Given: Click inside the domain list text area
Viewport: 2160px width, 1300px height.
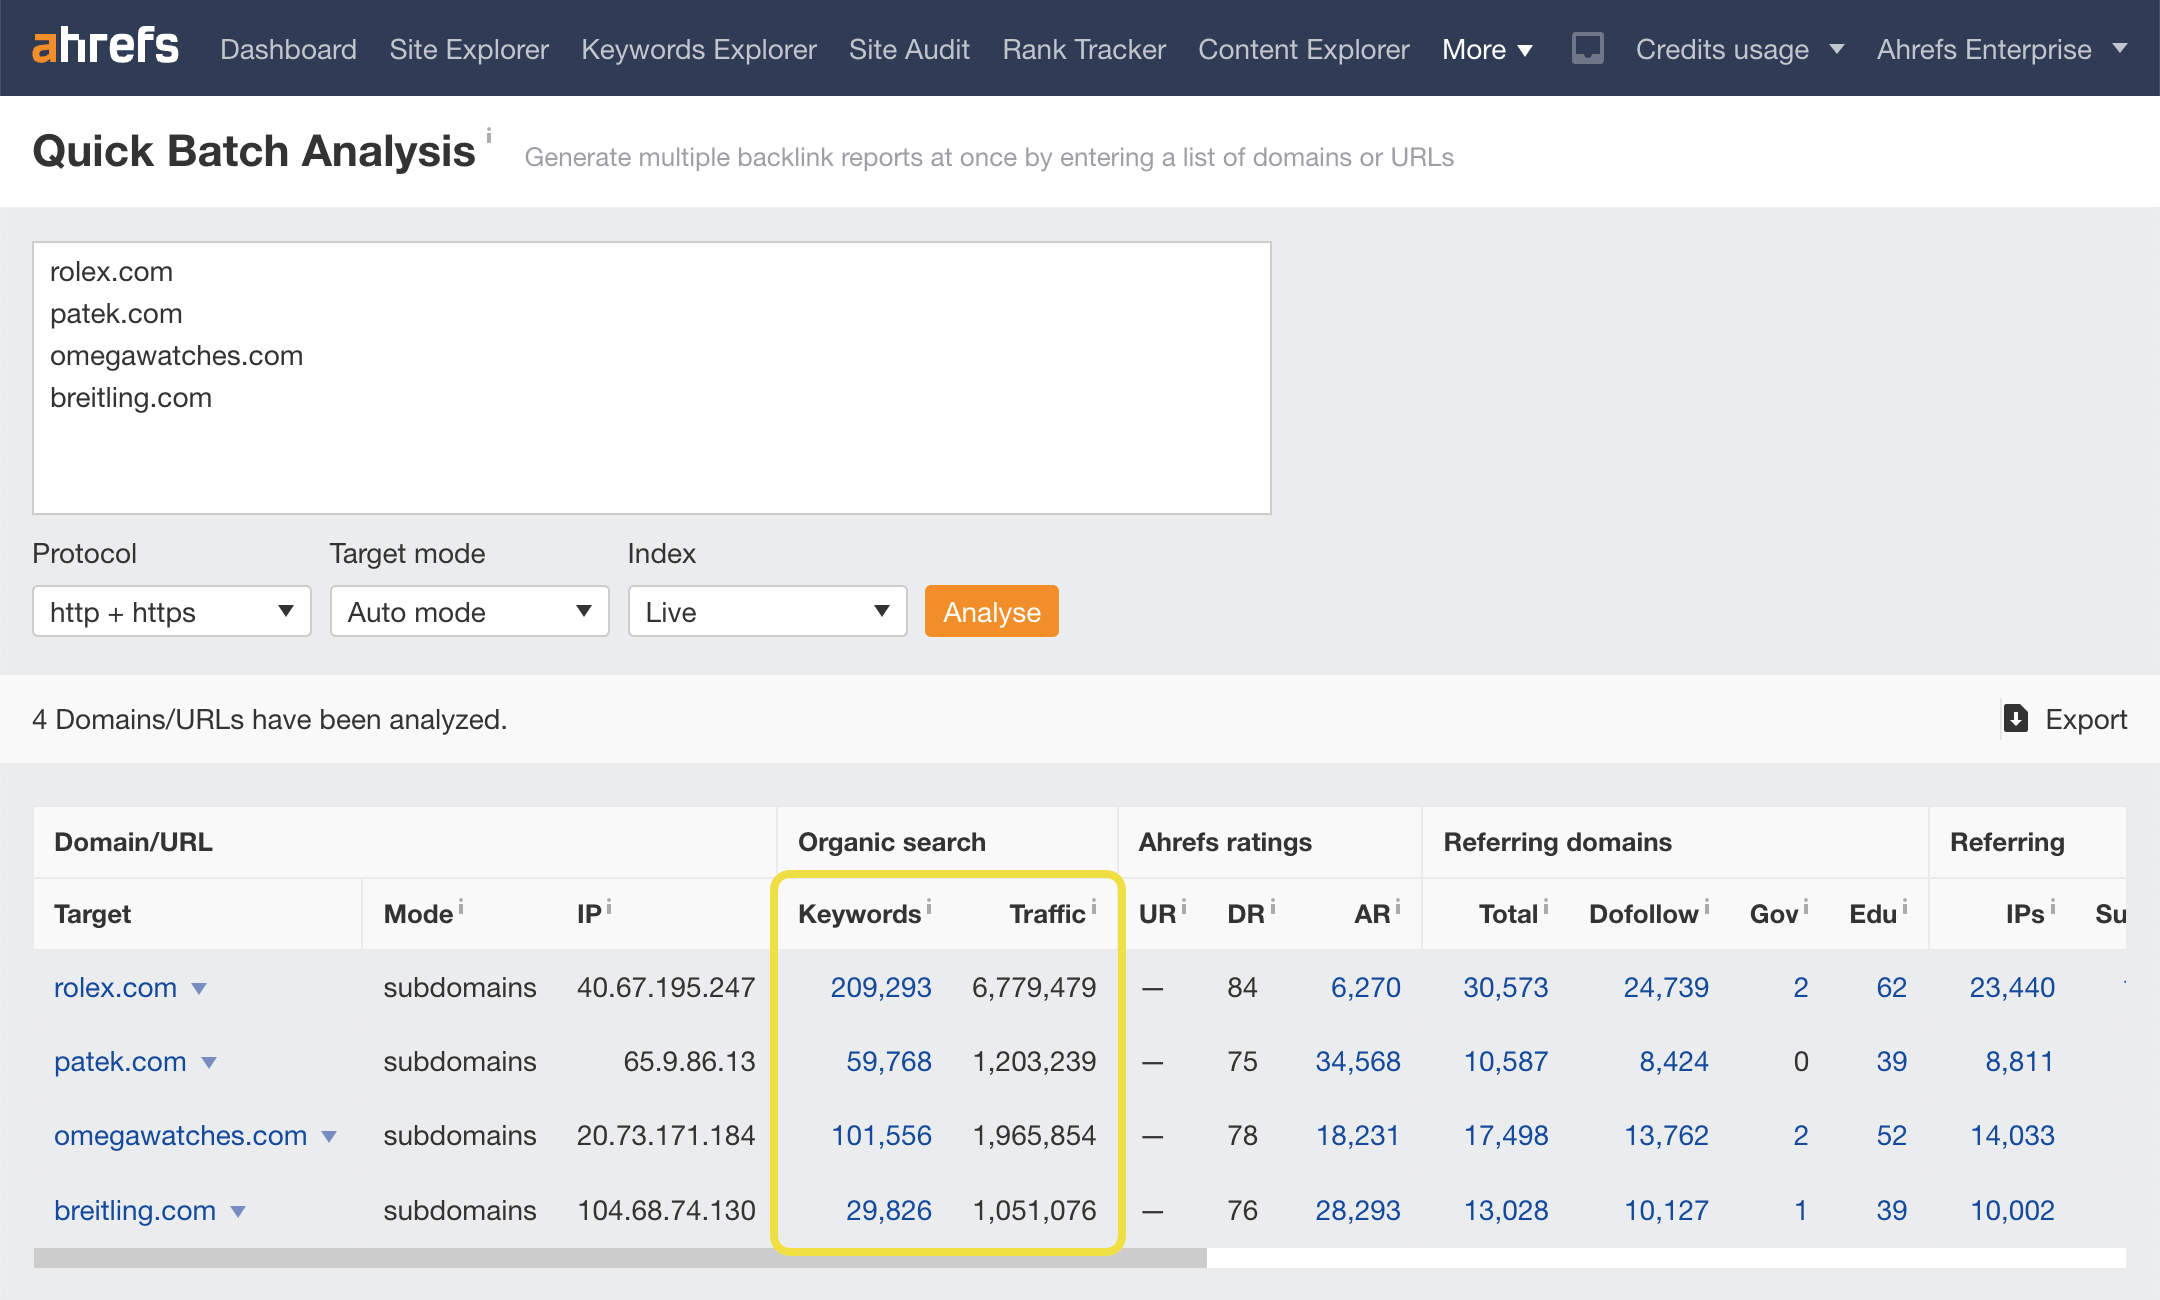Looking at the screenshot, I should coord(650,375).
